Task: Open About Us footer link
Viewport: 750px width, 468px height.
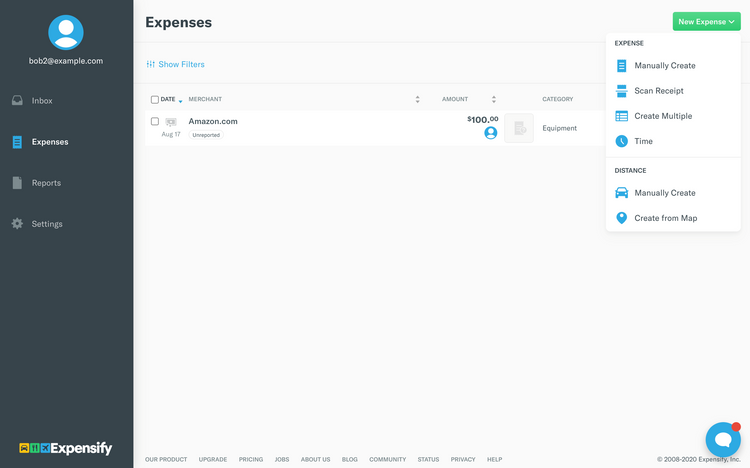Action: 315,459
